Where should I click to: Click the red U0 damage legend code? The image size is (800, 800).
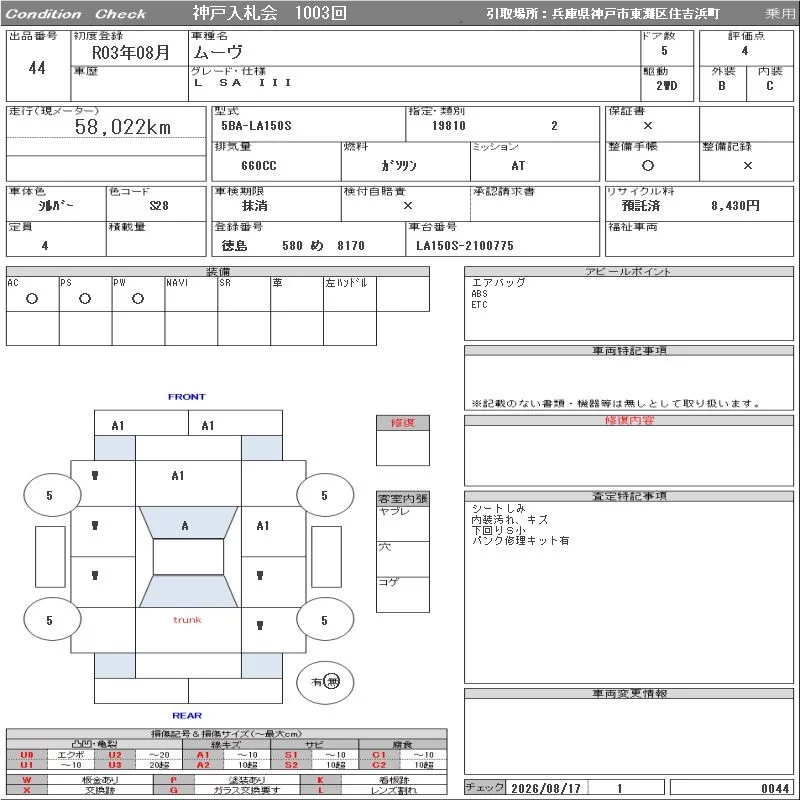27,755
